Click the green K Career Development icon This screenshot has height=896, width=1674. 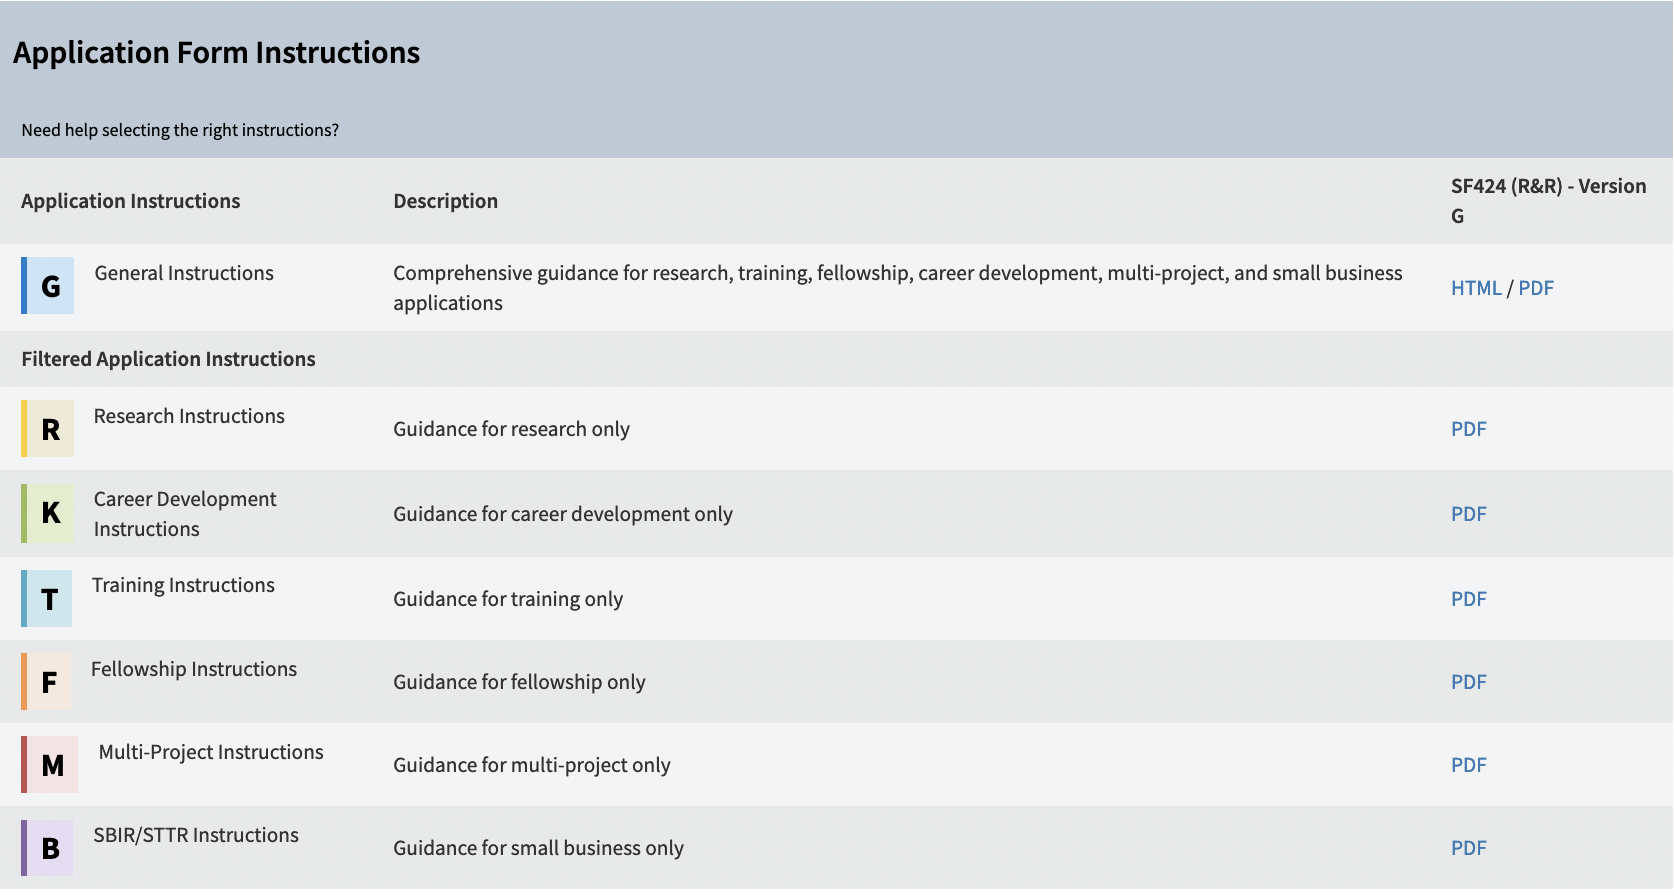[48, 513]
